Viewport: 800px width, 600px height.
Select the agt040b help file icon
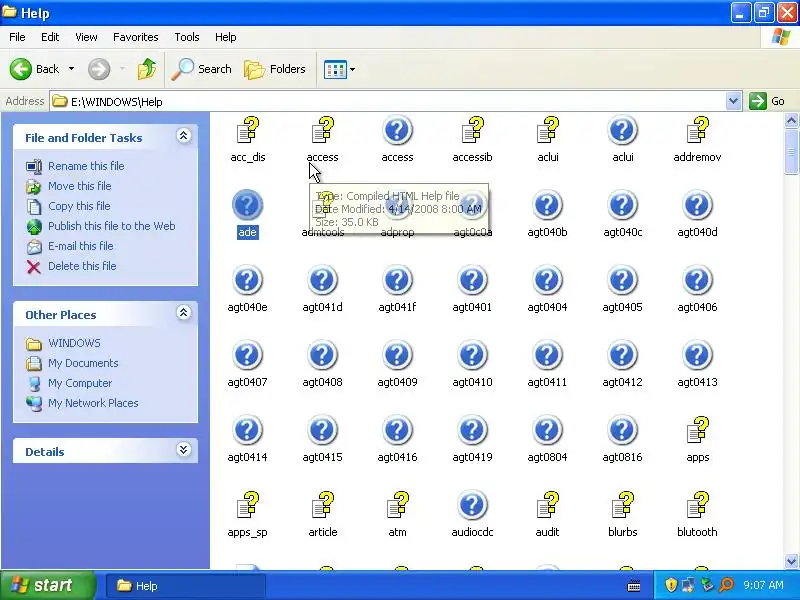point(547,205)
